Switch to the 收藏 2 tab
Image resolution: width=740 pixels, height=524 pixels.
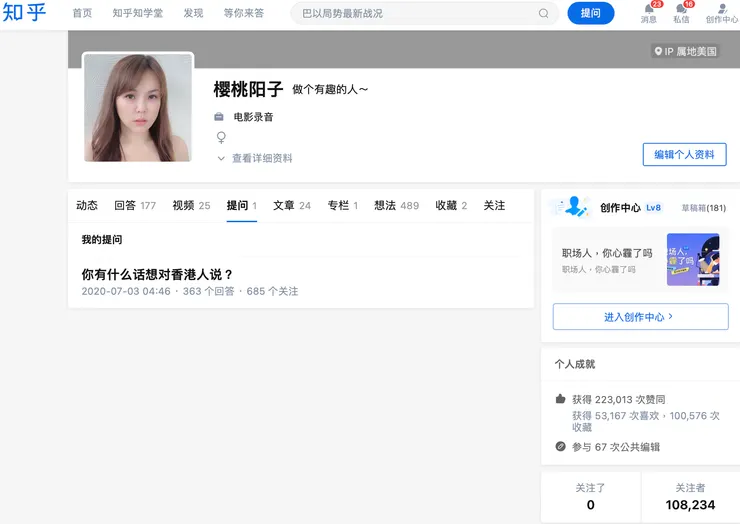(x=451, y=205)
